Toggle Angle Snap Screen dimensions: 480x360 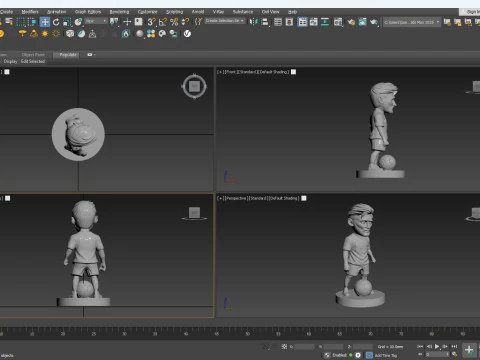tap(163, 22)
